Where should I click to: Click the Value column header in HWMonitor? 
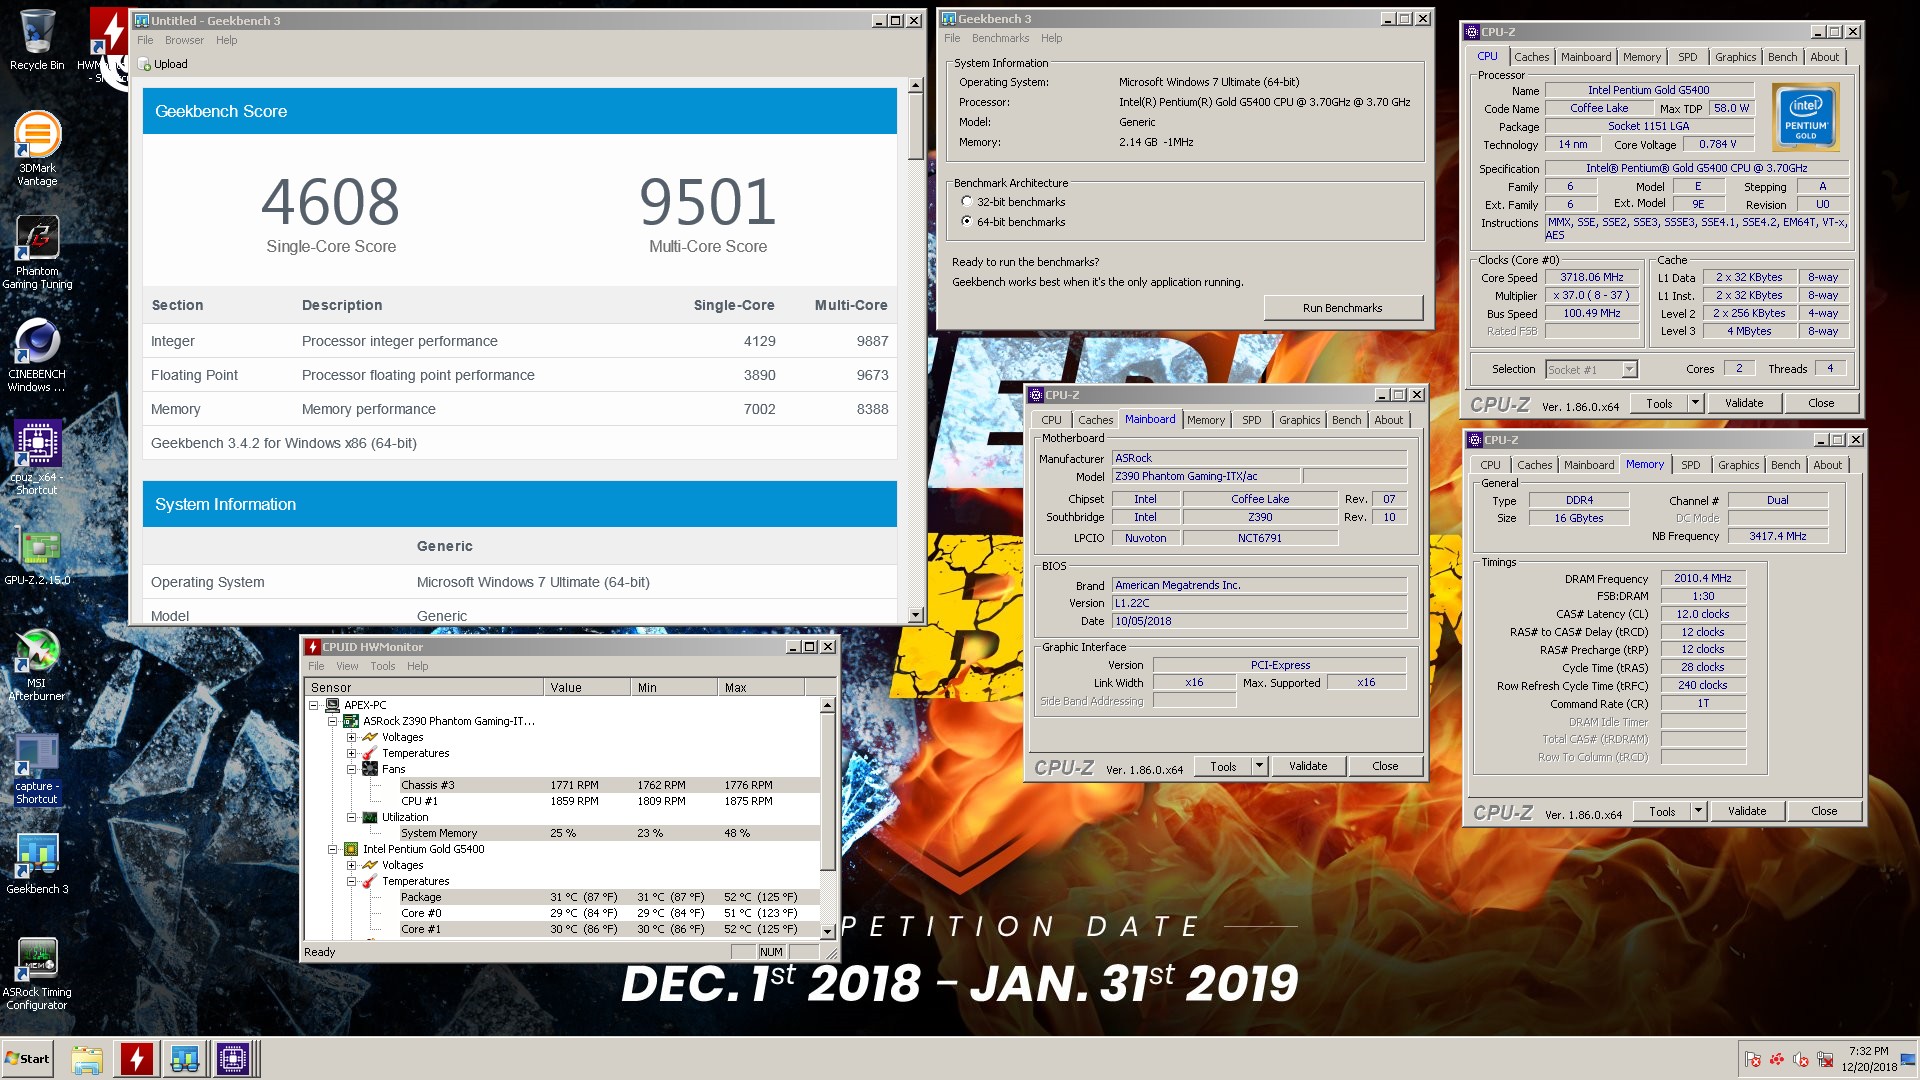(587, 687)
